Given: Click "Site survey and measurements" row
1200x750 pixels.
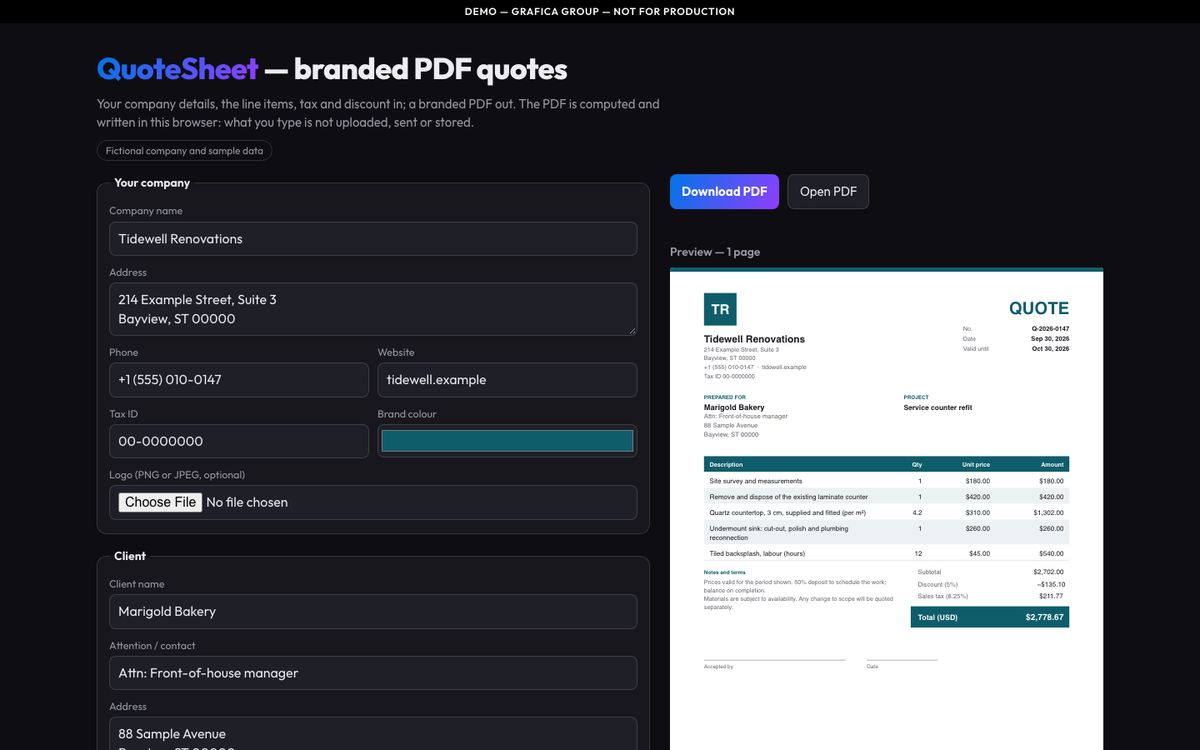Looking at the screenshot, I should [886, 481].
